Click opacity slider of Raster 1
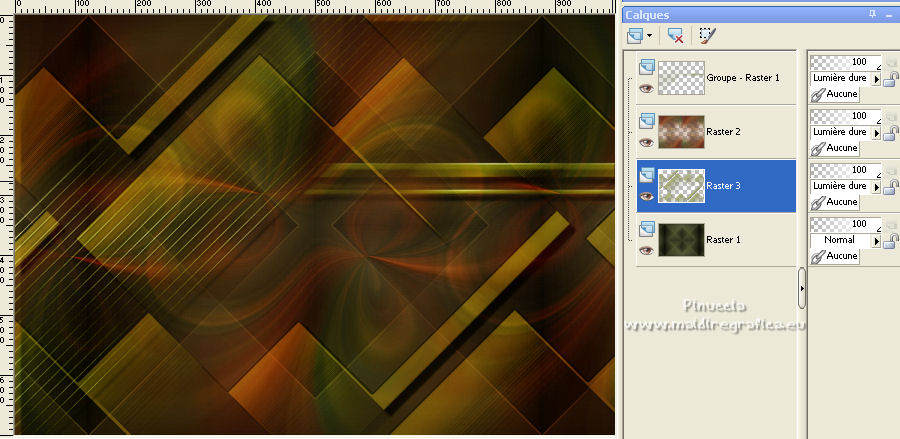The image size is (900, 439). [846, 224]
